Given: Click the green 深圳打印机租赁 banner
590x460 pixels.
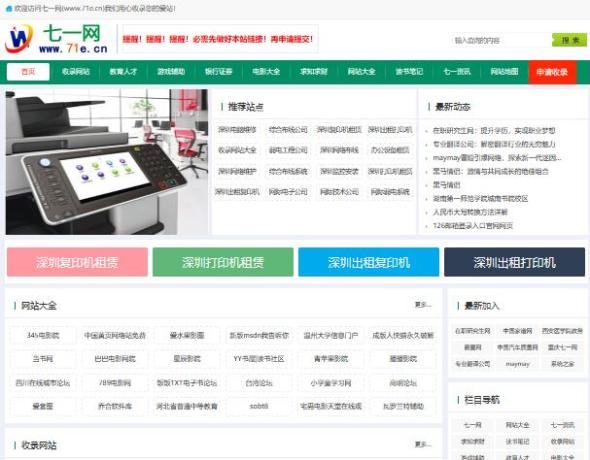Looking at the screenshot, I should (223, 262).
